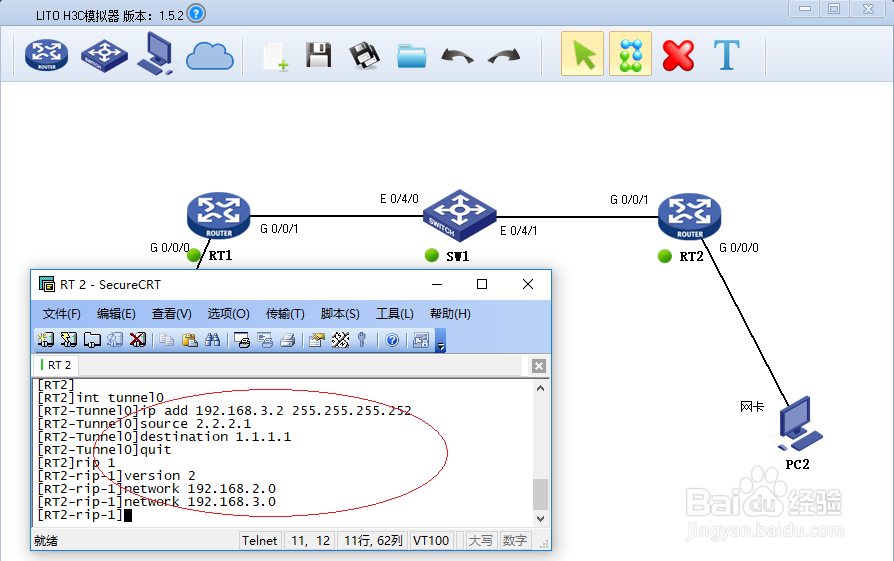Close the RT 2 tab with X

[x=539, y=366]
